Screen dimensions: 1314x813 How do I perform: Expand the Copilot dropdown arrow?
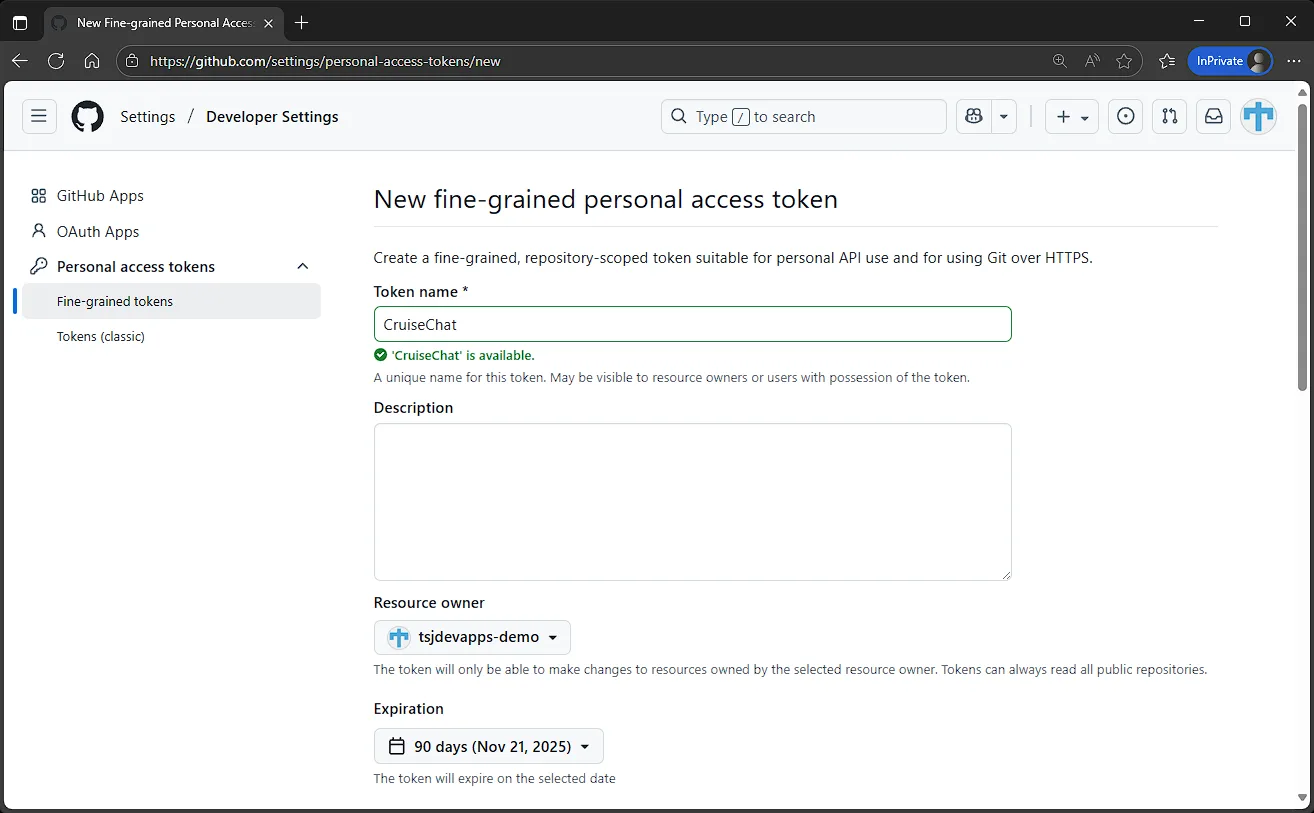coord(1003,116)
